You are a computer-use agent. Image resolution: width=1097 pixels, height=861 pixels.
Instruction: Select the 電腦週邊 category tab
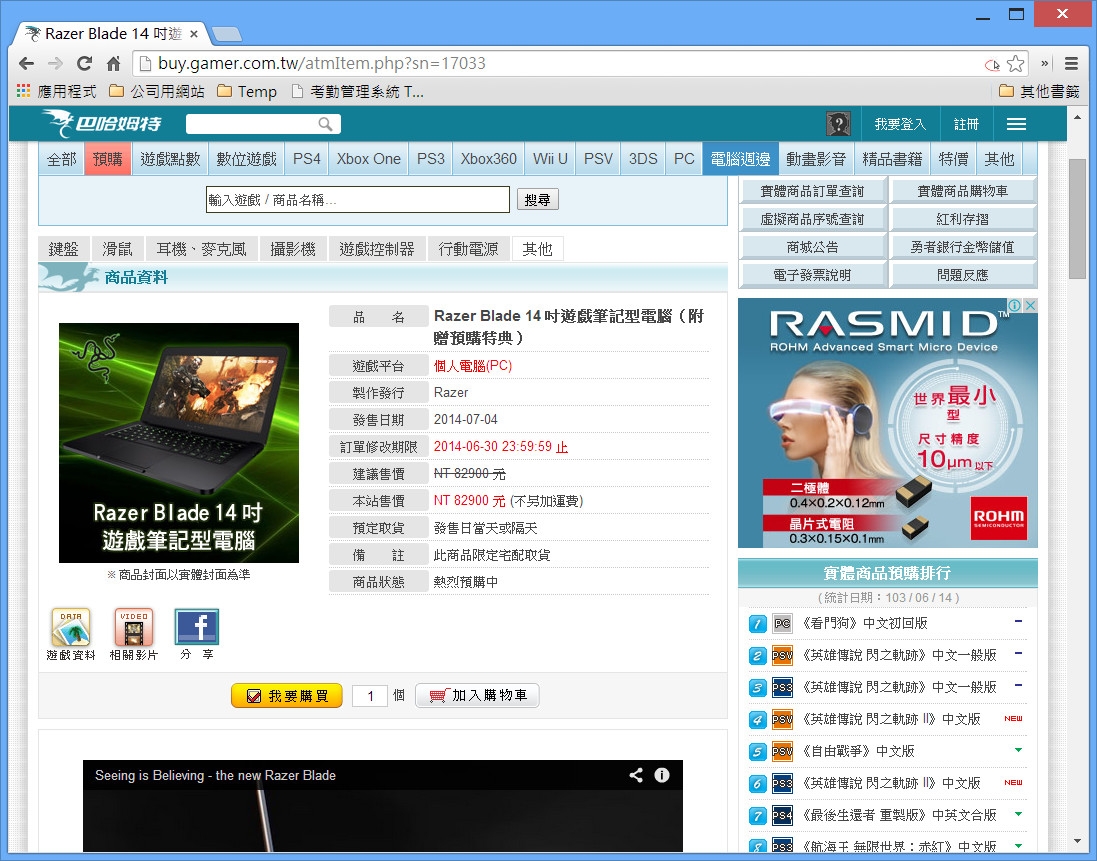pyautogui.click(x=740, y=159)
